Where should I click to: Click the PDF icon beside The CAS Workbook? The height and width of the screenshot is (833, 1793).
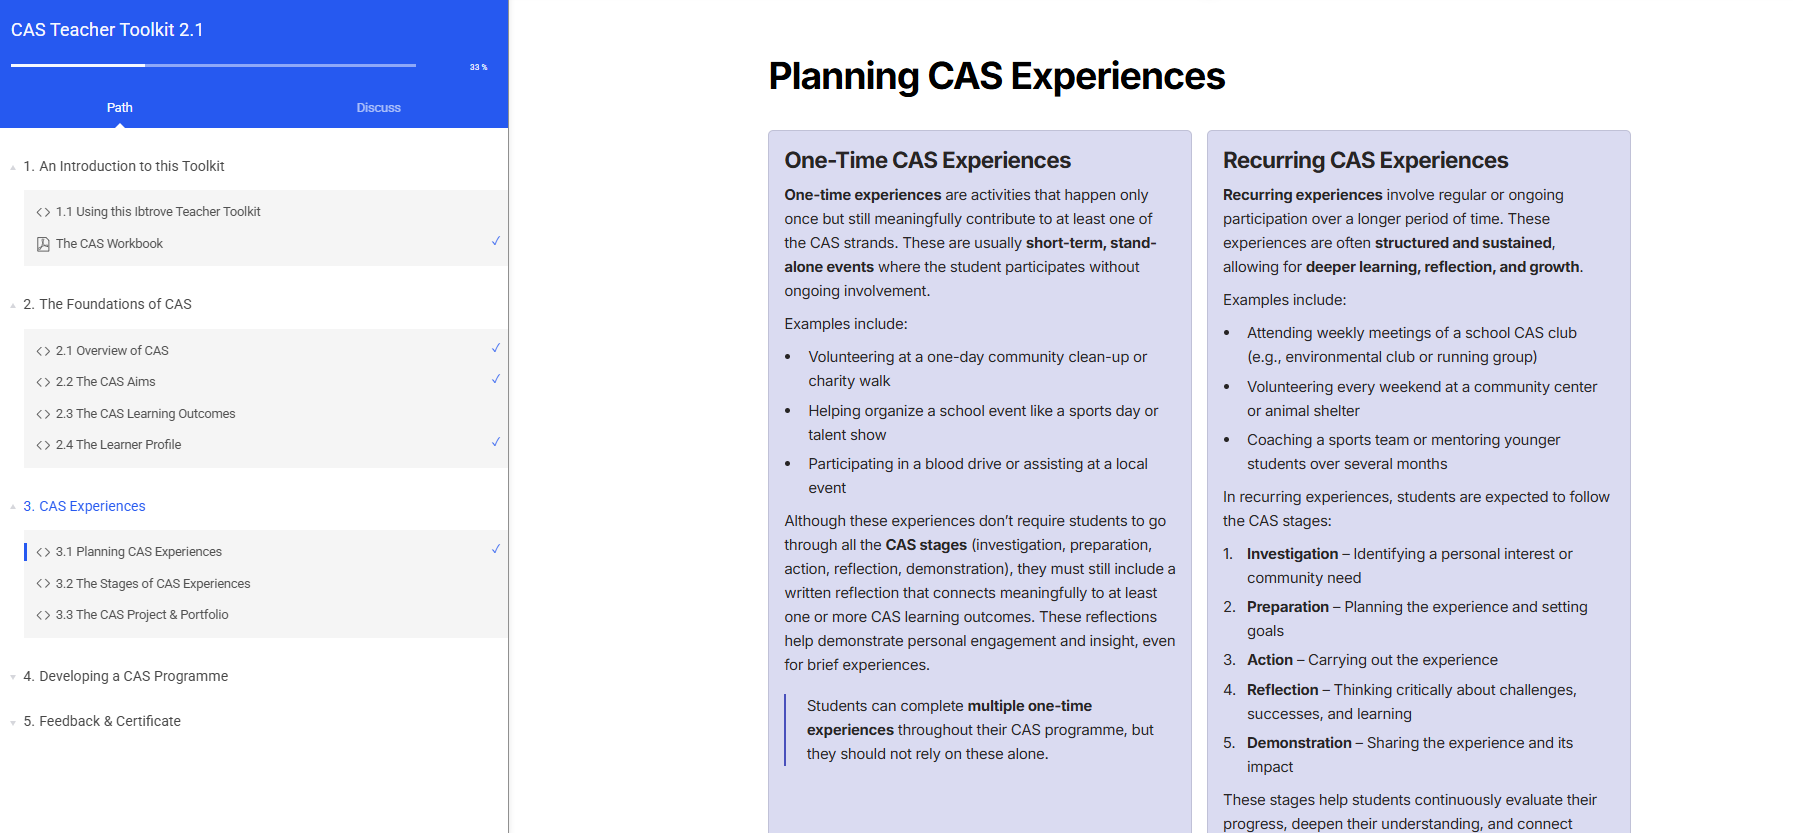[43, 244]
